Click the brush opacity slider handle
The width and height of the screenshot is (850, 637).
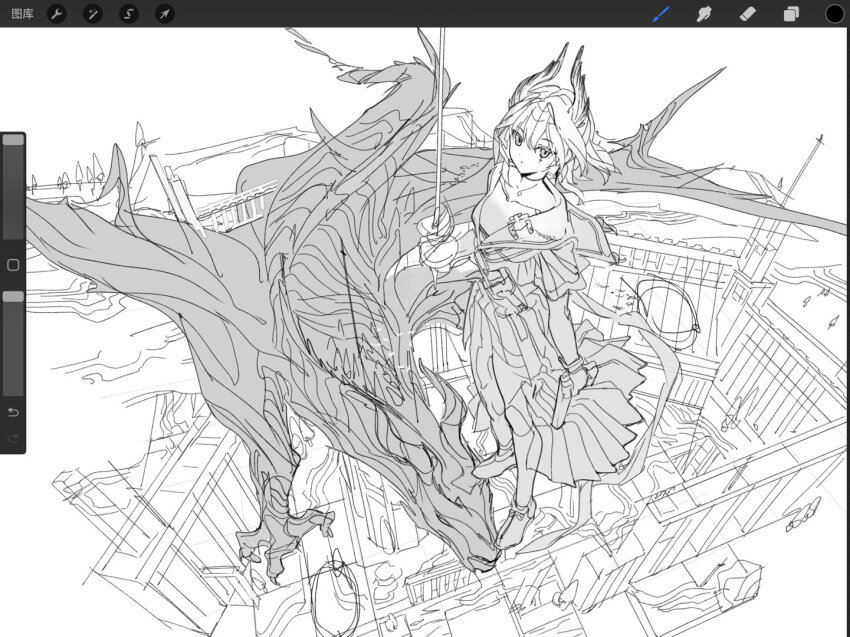tap(13, 296)
